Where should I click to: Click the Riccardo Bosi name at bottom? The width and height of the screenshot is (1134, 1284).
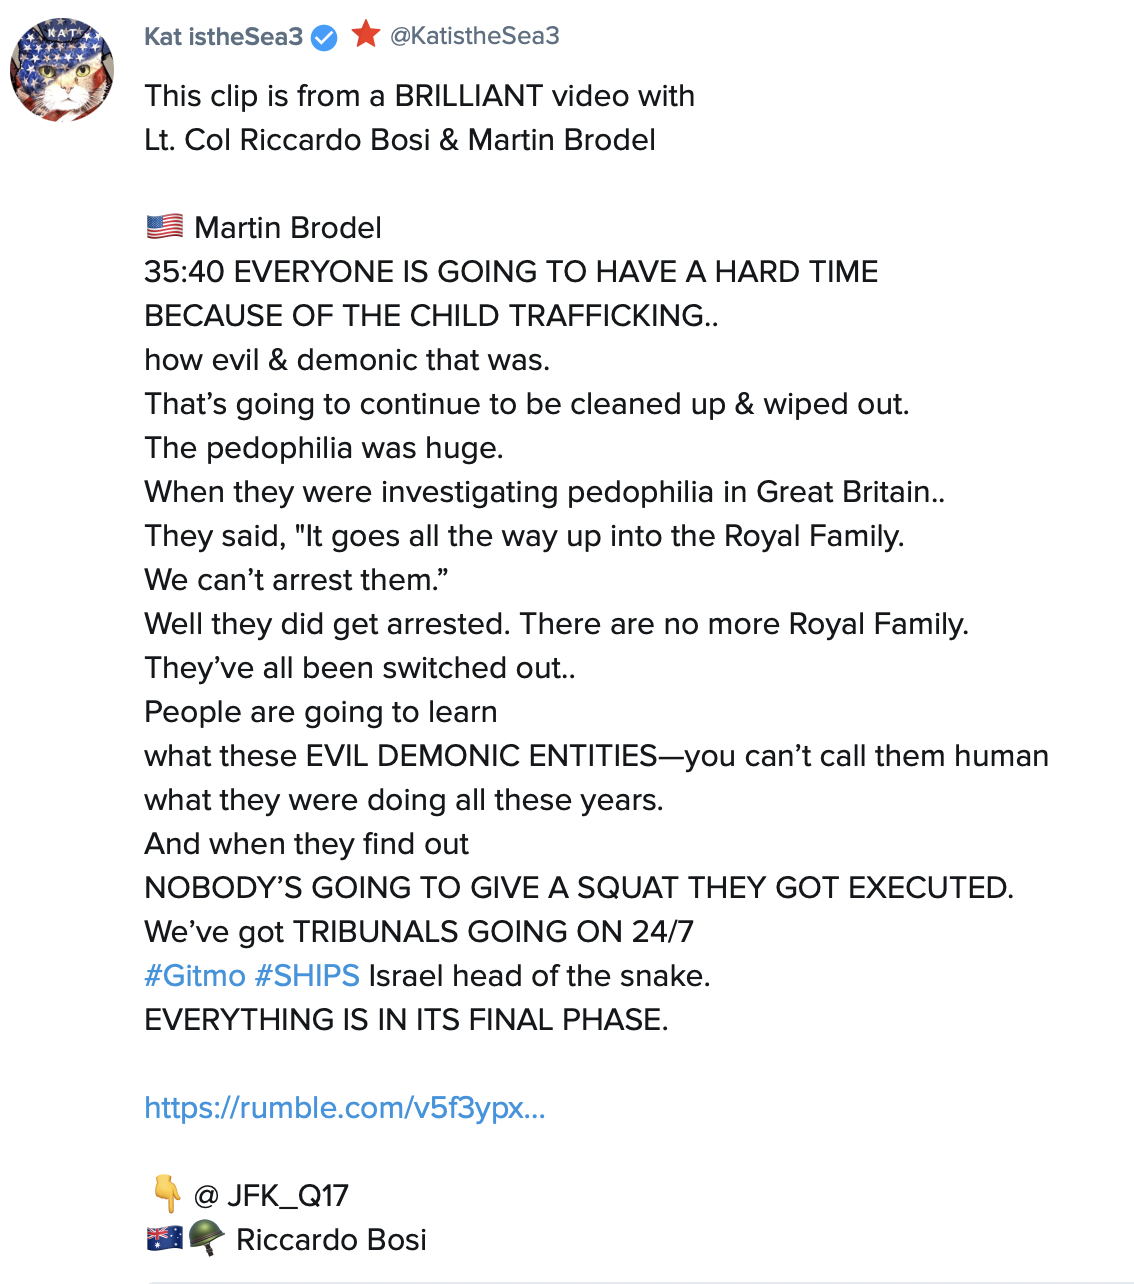[331, 1239]
